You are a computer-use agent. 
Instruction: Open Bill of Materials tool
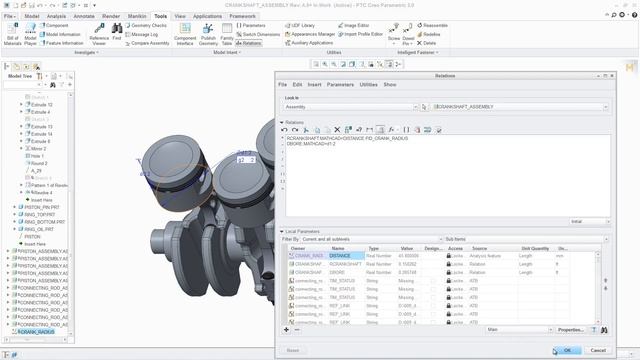pyautogui.click(x=12, y=34)
